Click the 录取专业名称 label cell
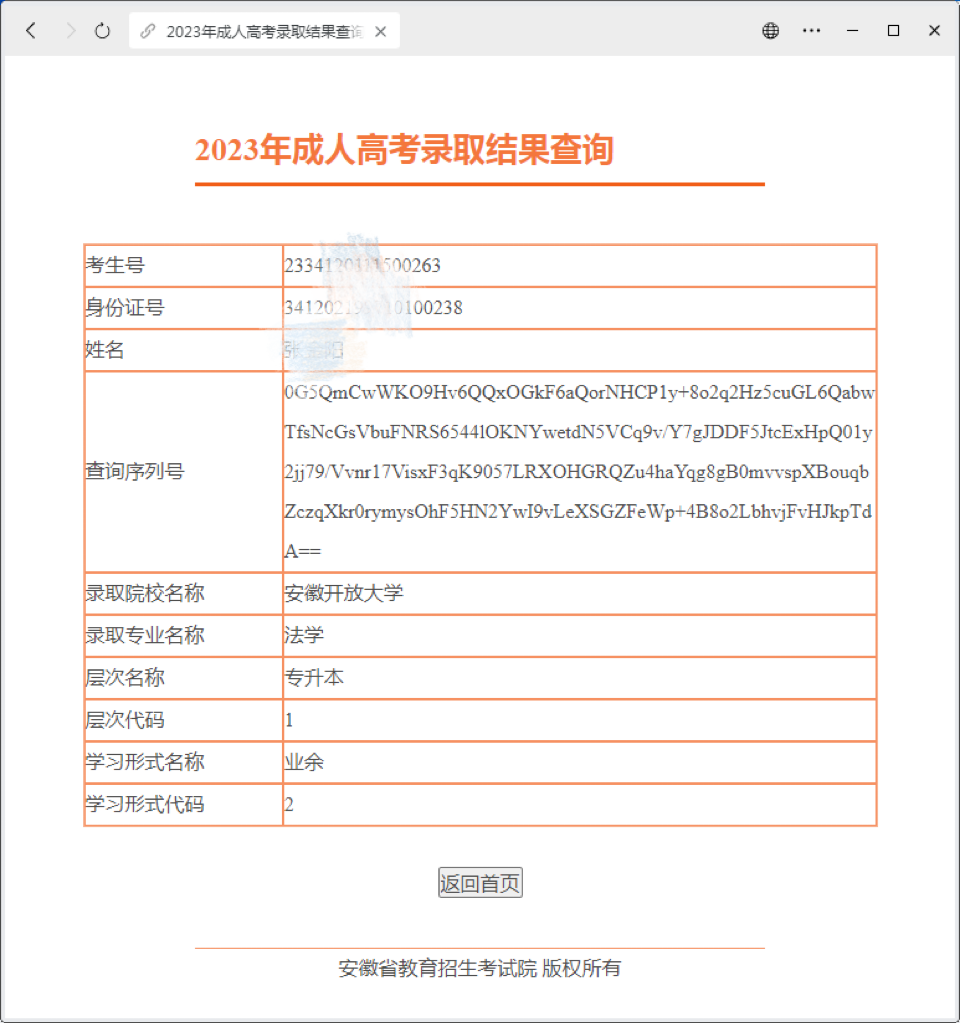The width and height of the screenshot is (960, 1023). pyautogui.click(x=183, y=636)
